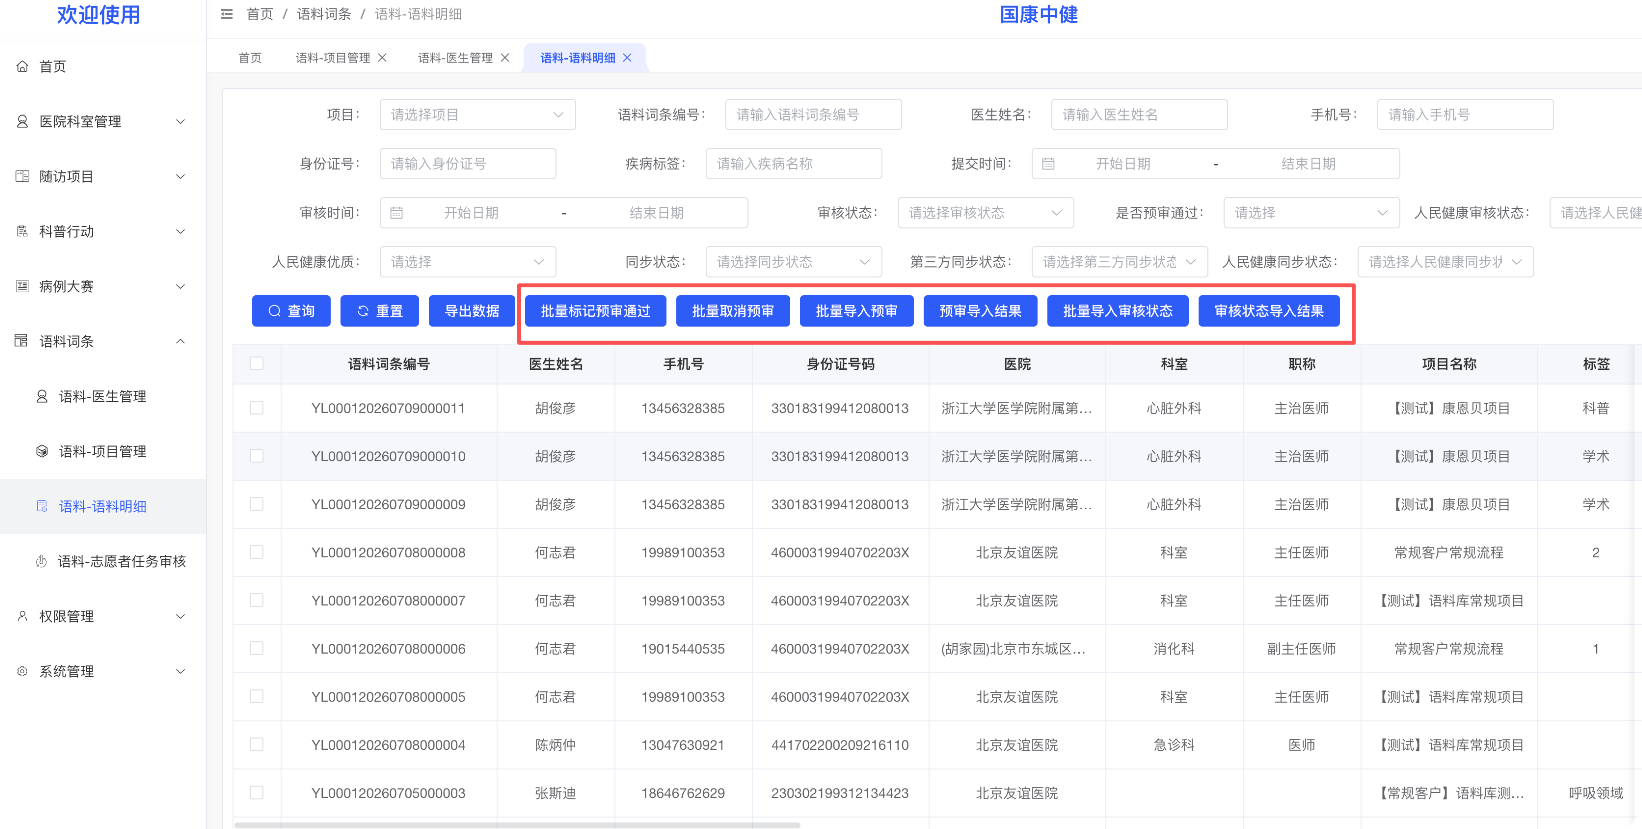Viewport: 1642px width, 829px height.
Task: Click 审核时间 结束日期 field
Action: pos(657,212)
